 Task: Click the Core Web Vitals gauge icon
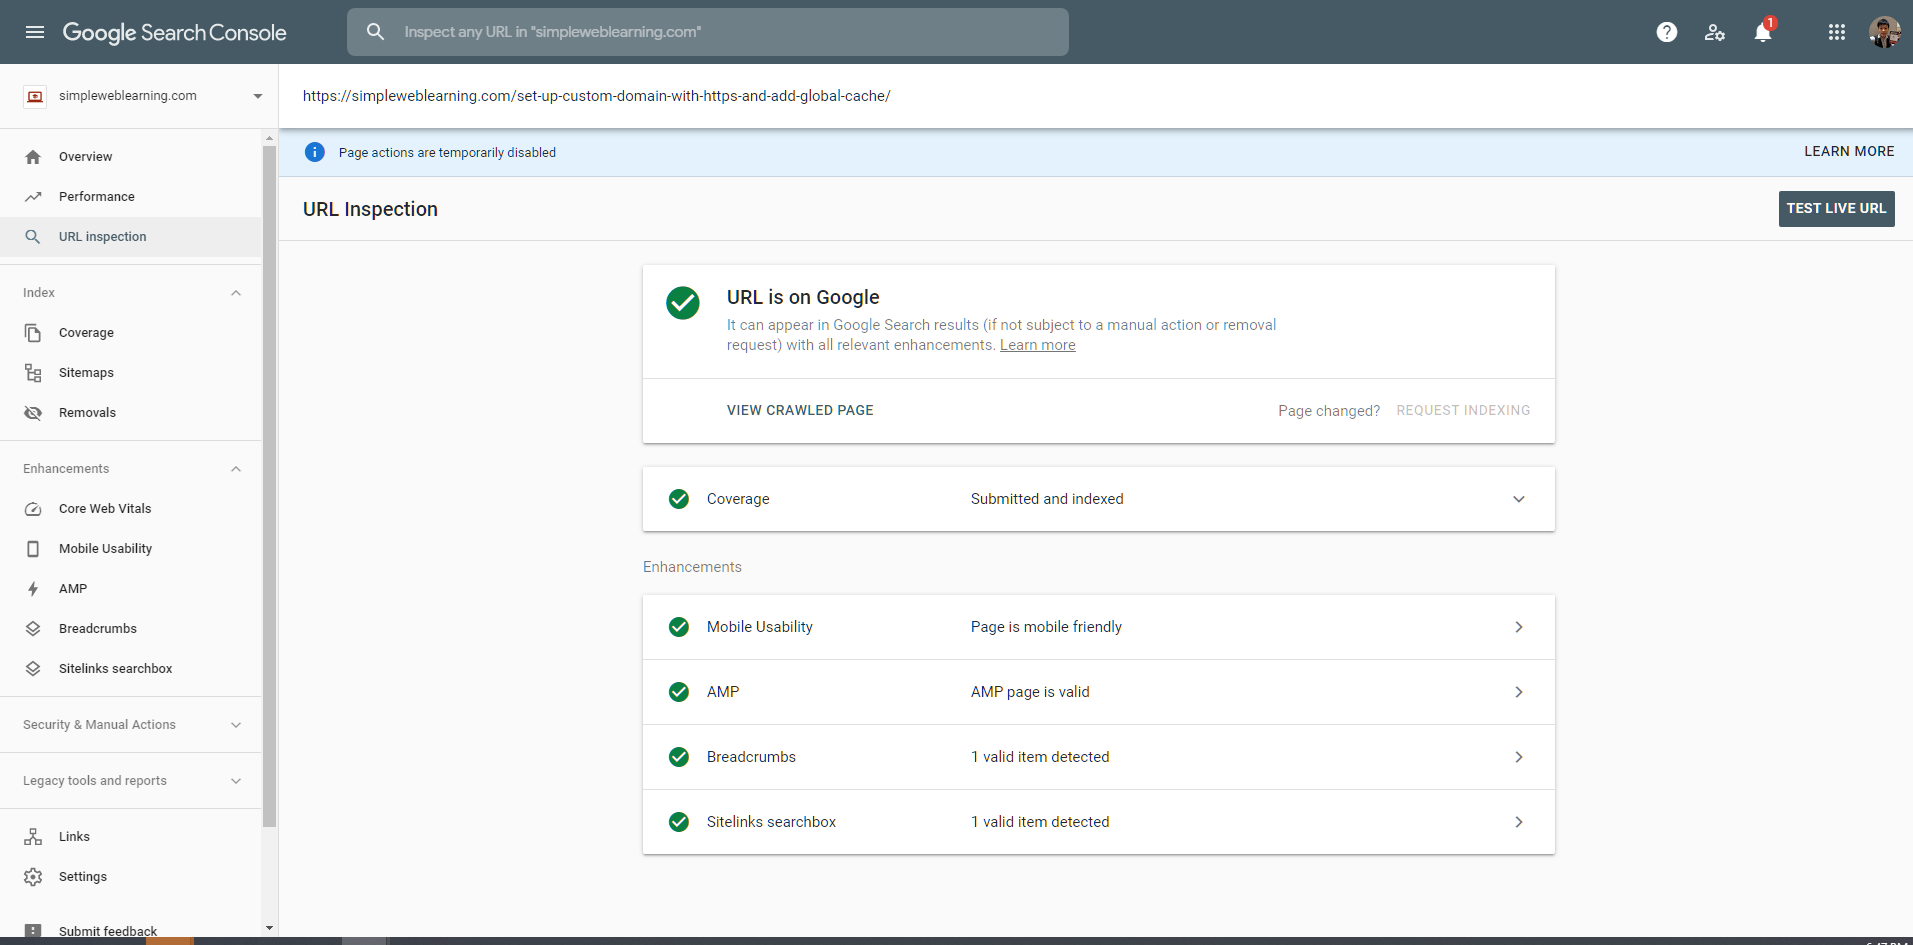coord(33,509)
